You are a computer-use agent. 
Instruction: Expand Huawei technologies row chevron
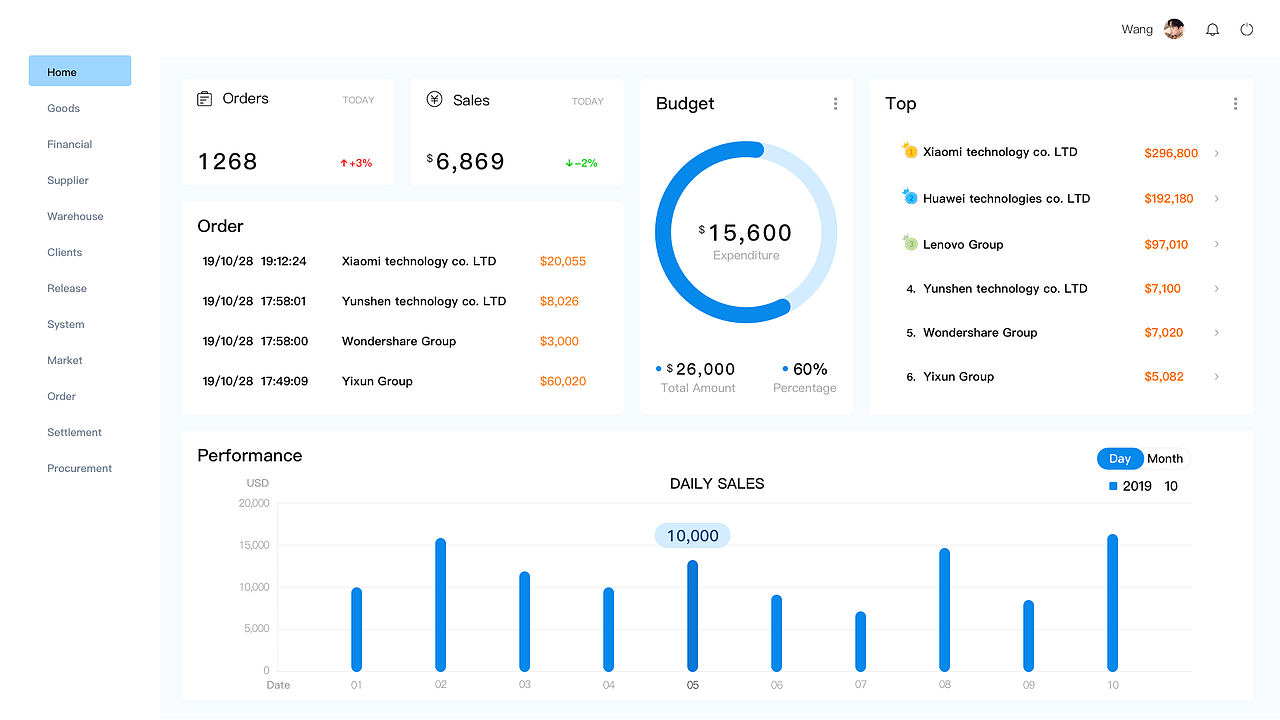[x=1217, y=199]
